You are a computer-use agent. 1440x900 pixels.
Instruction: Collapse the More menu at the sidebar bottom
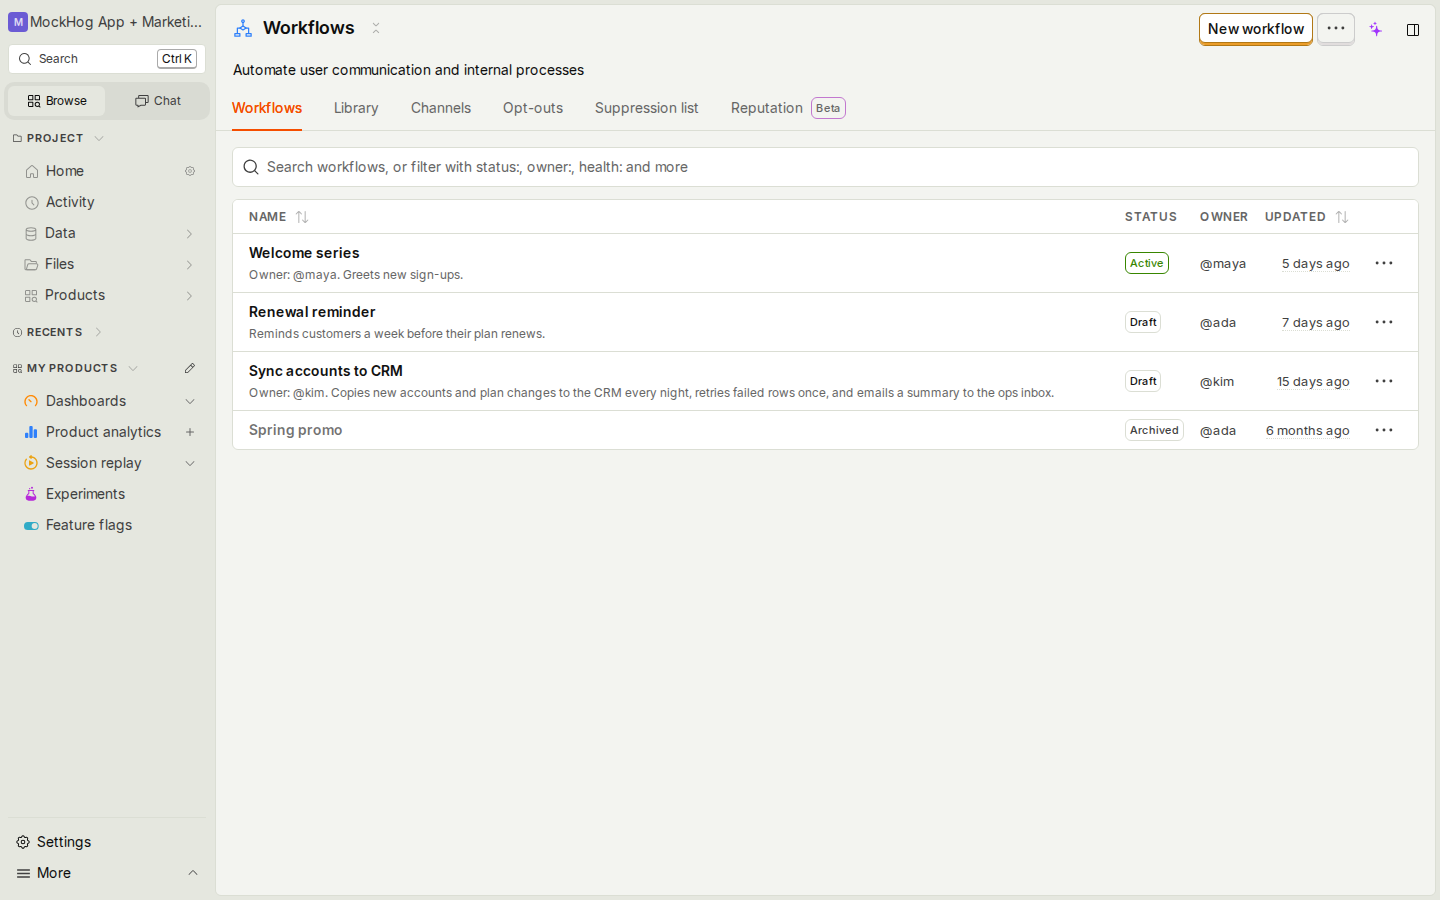(x=193, y=873)
